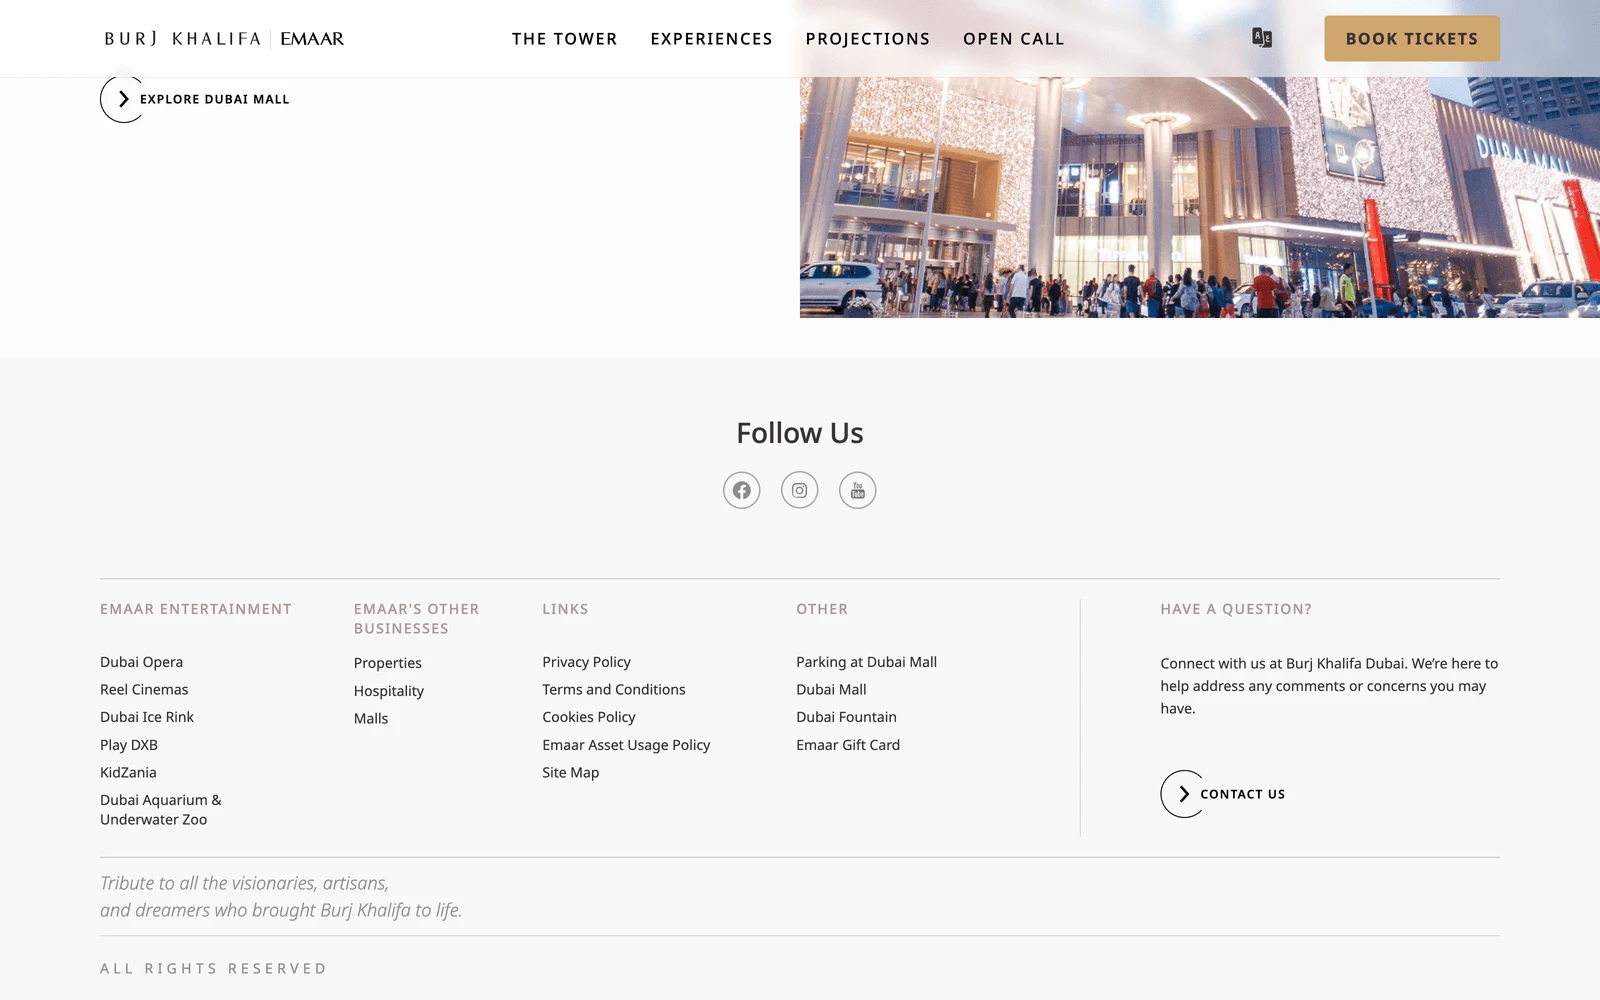Viewport: 1600px width, 1000px height.
Task: Open the Site Map link
Action: 571,773
